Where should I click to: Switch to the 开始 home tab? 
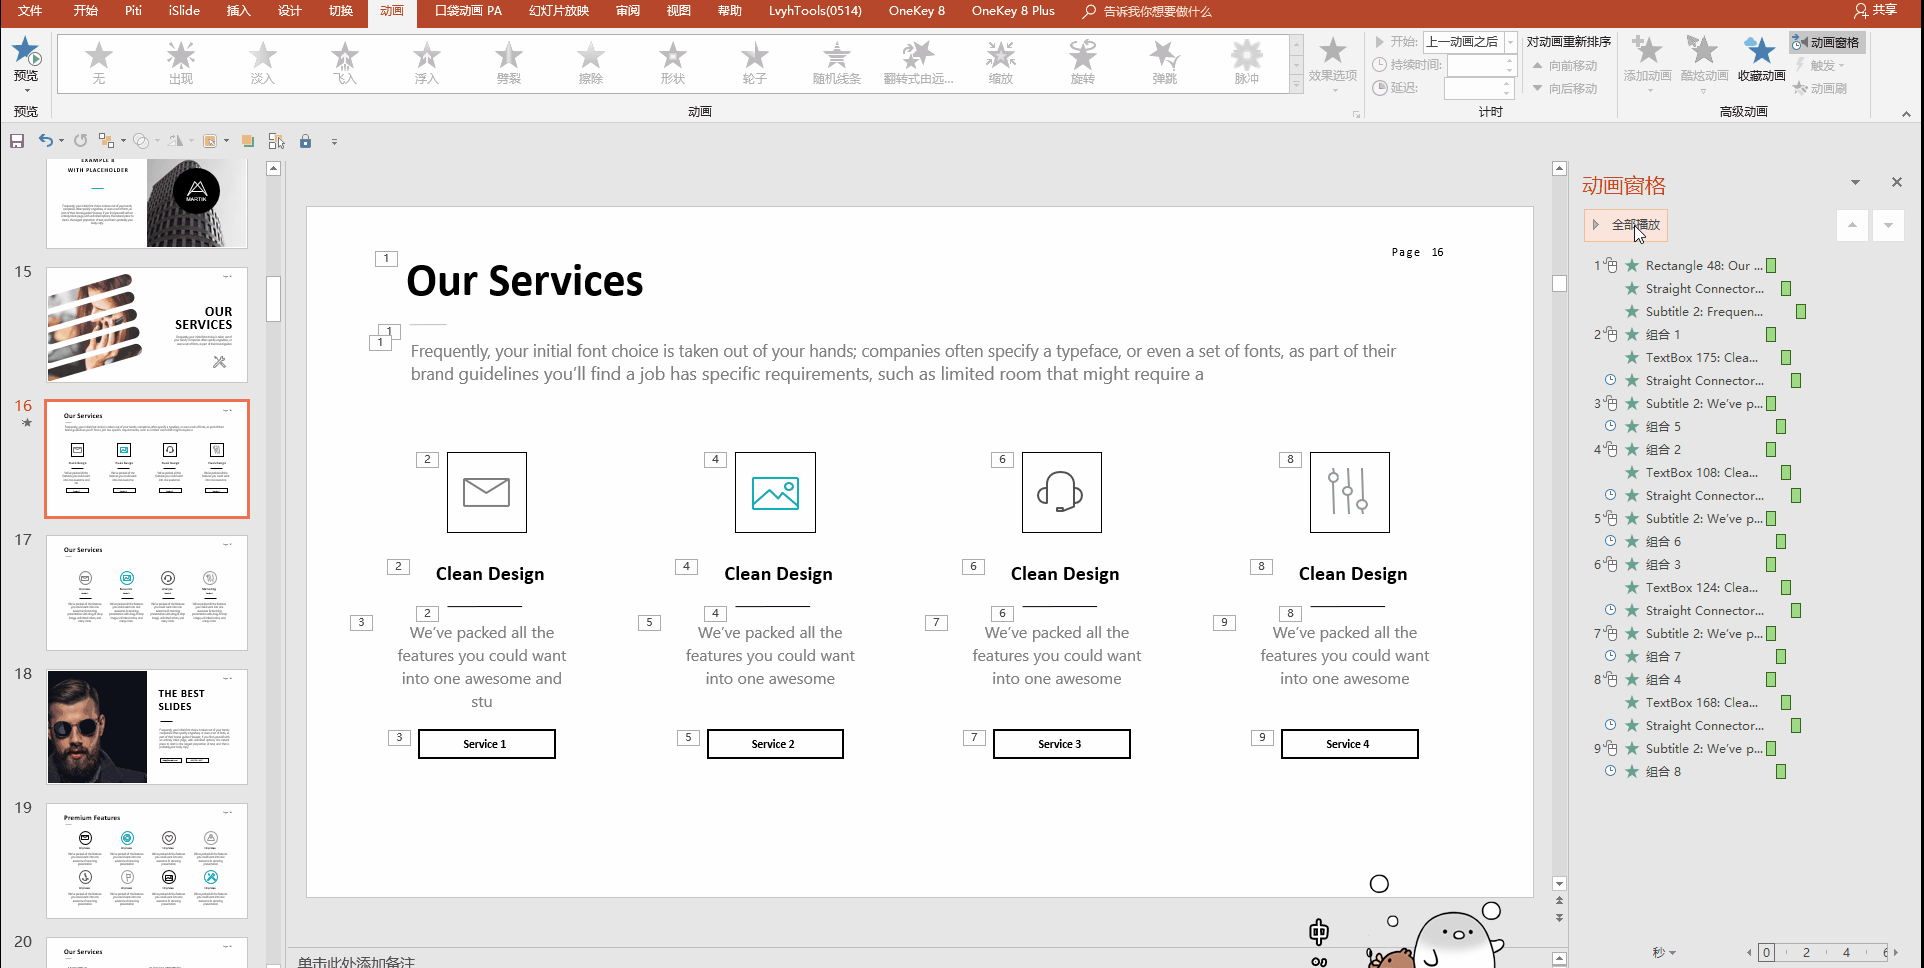click(86, 11)
